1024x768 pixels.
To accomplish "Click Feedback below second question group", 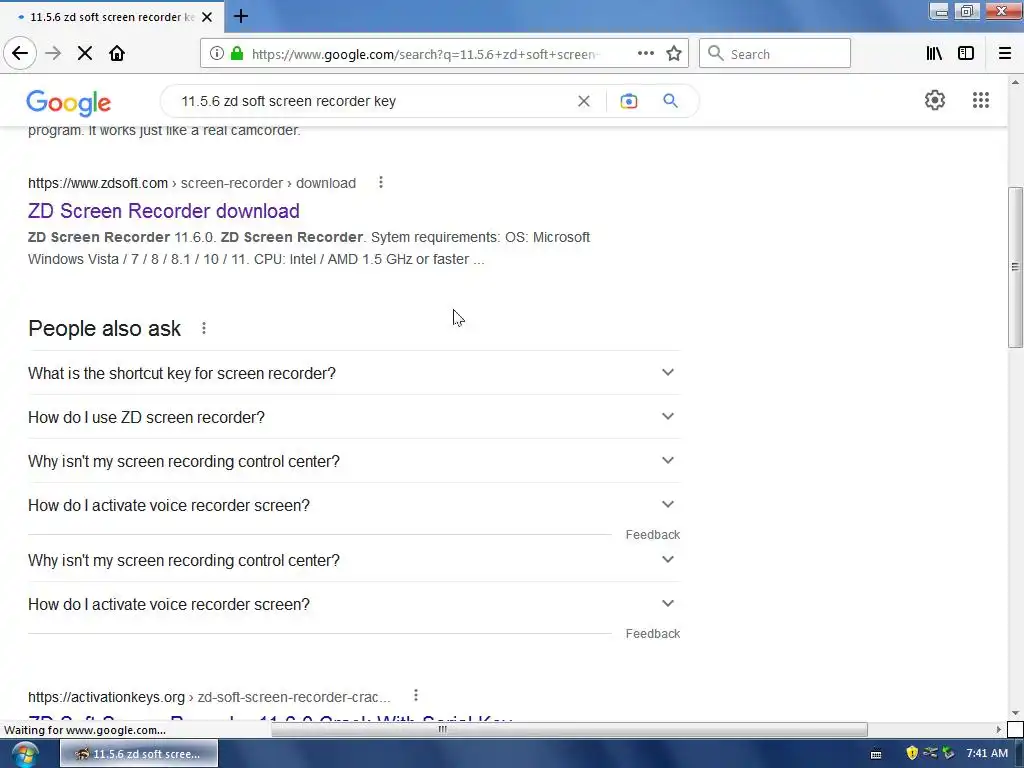I will tap(652, 633).
